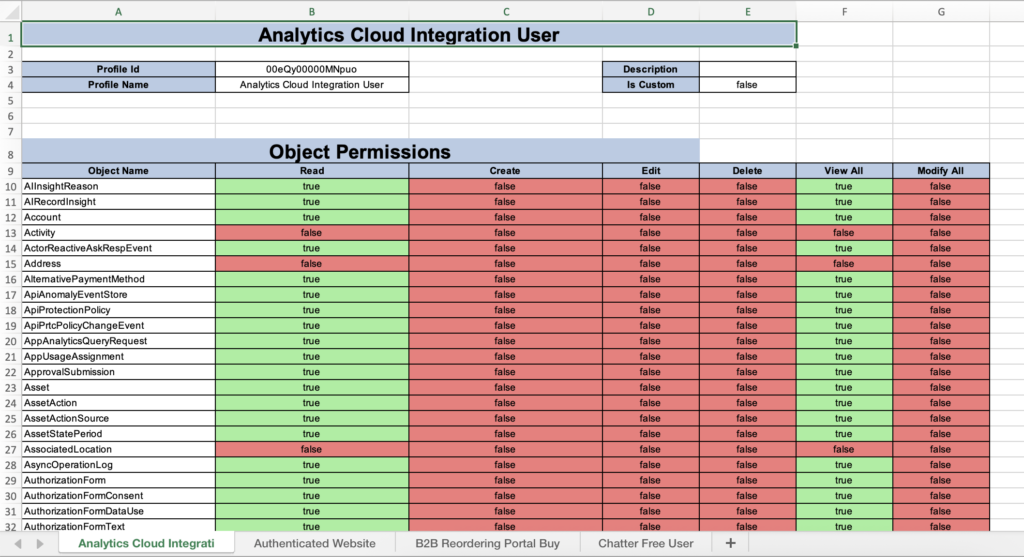Select the AIInsightReason object cell
Screen dimensions: 1024x557
tap(118, 187)
